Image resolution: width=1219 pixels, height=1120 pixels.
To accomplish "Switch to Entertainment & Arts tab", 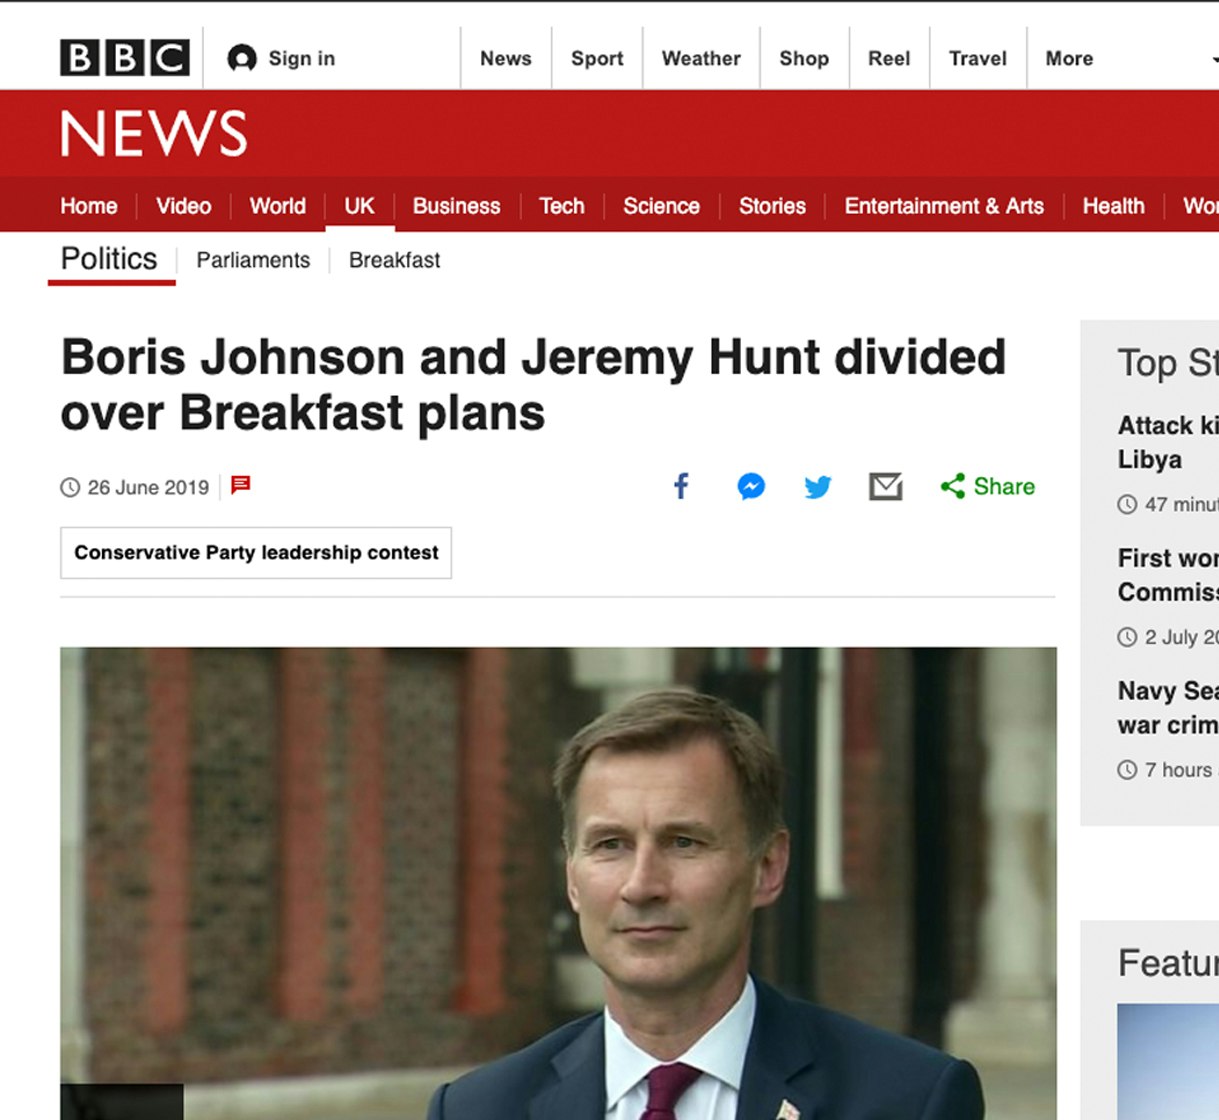I will [x=943, y=206].
